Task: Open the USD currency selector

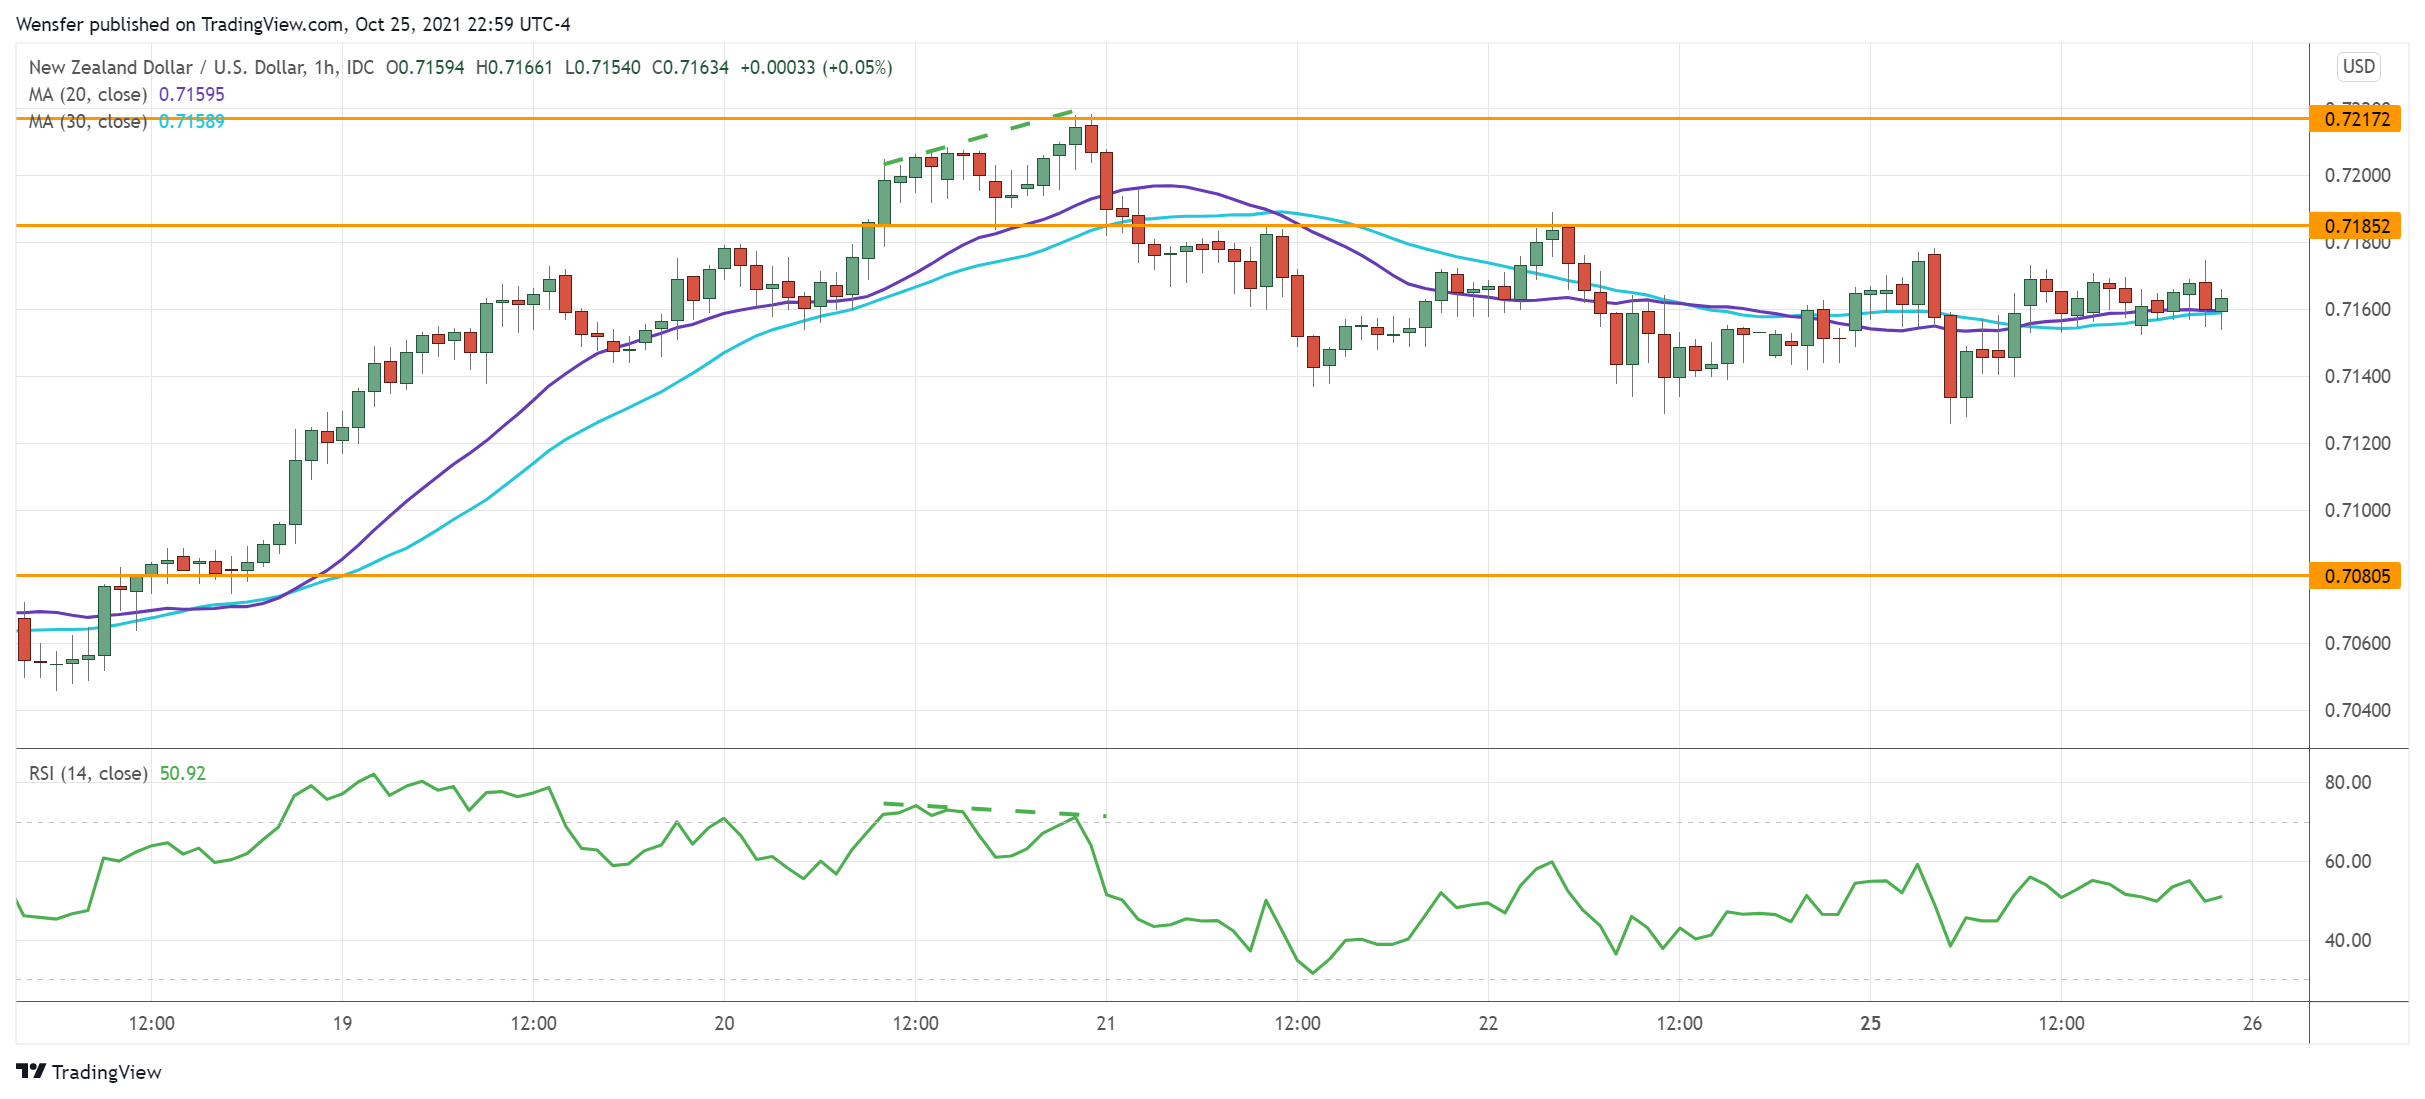Action: tap(2358, 67)
